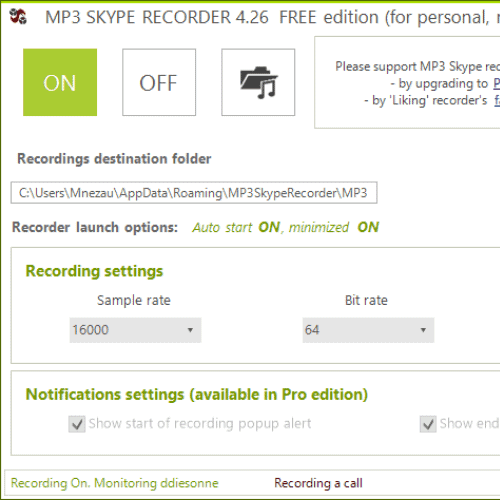Screen dimensions: 500x500
Task: Click the Recording a call status
Action: tap(318, 483)
